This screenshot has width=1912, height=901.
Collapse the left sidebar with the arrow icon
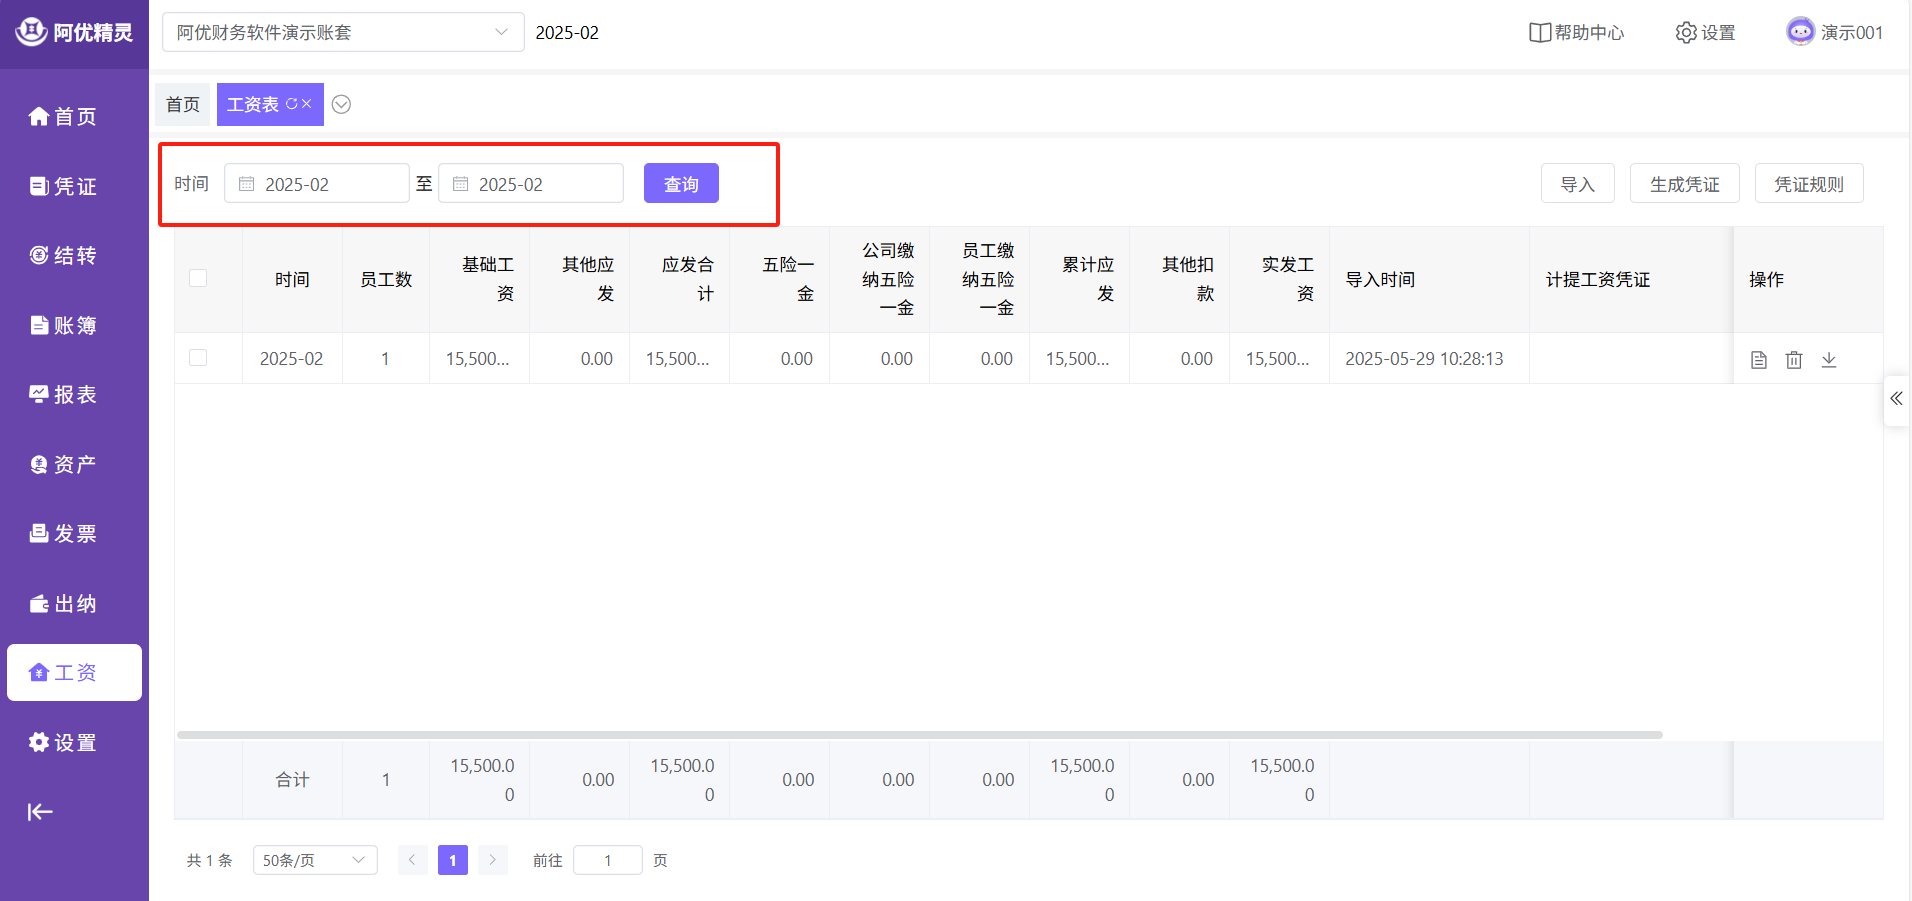(40, 812)
